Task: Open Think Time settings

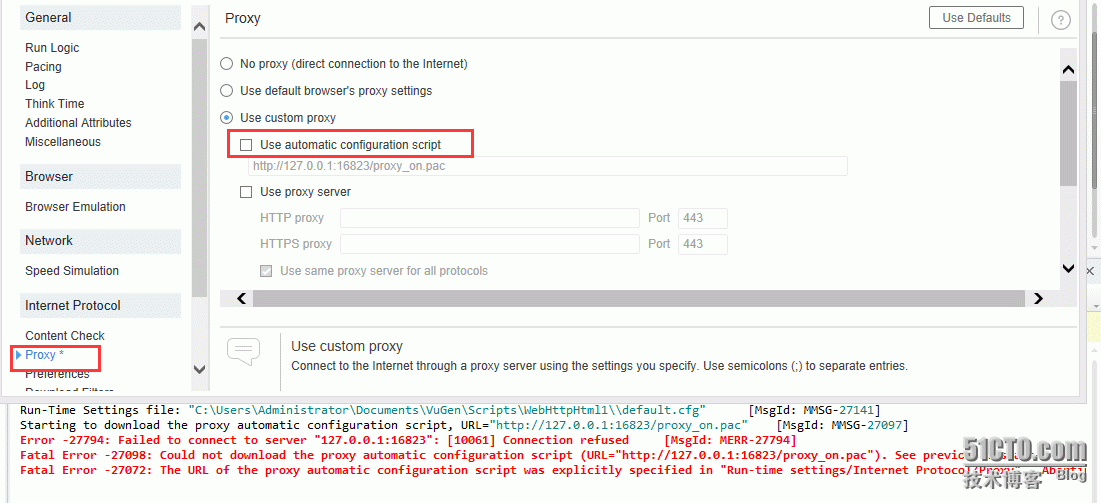Action: tap(54, 103)
